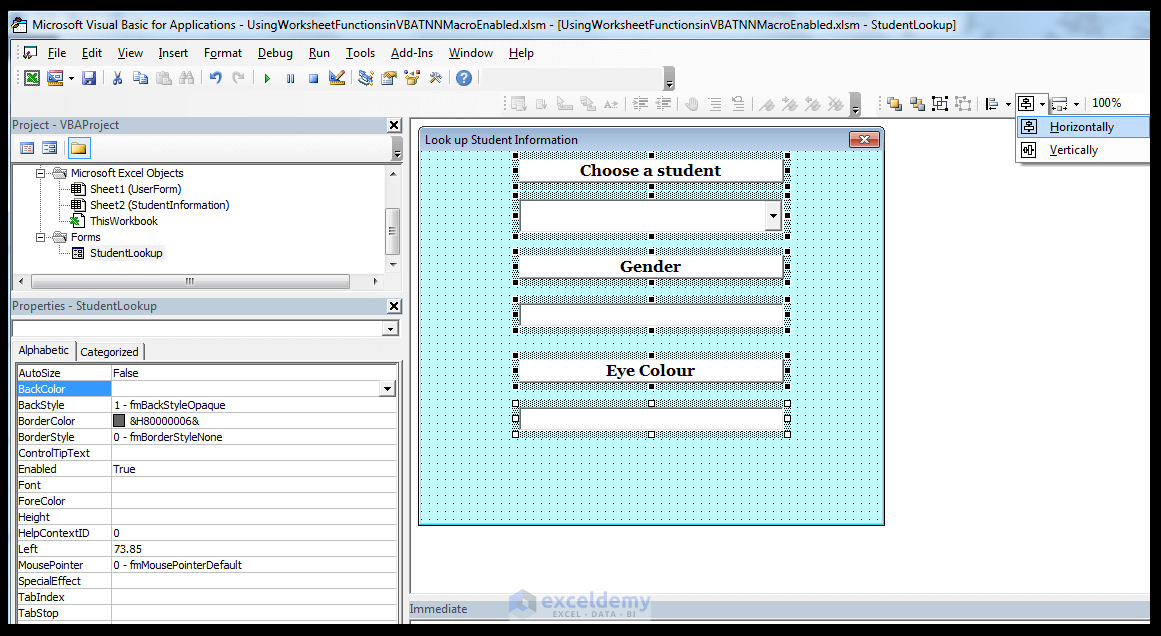Open the Add-Ins menu
The width and height of the screenshot is (1161, 636).
(412, 53)
